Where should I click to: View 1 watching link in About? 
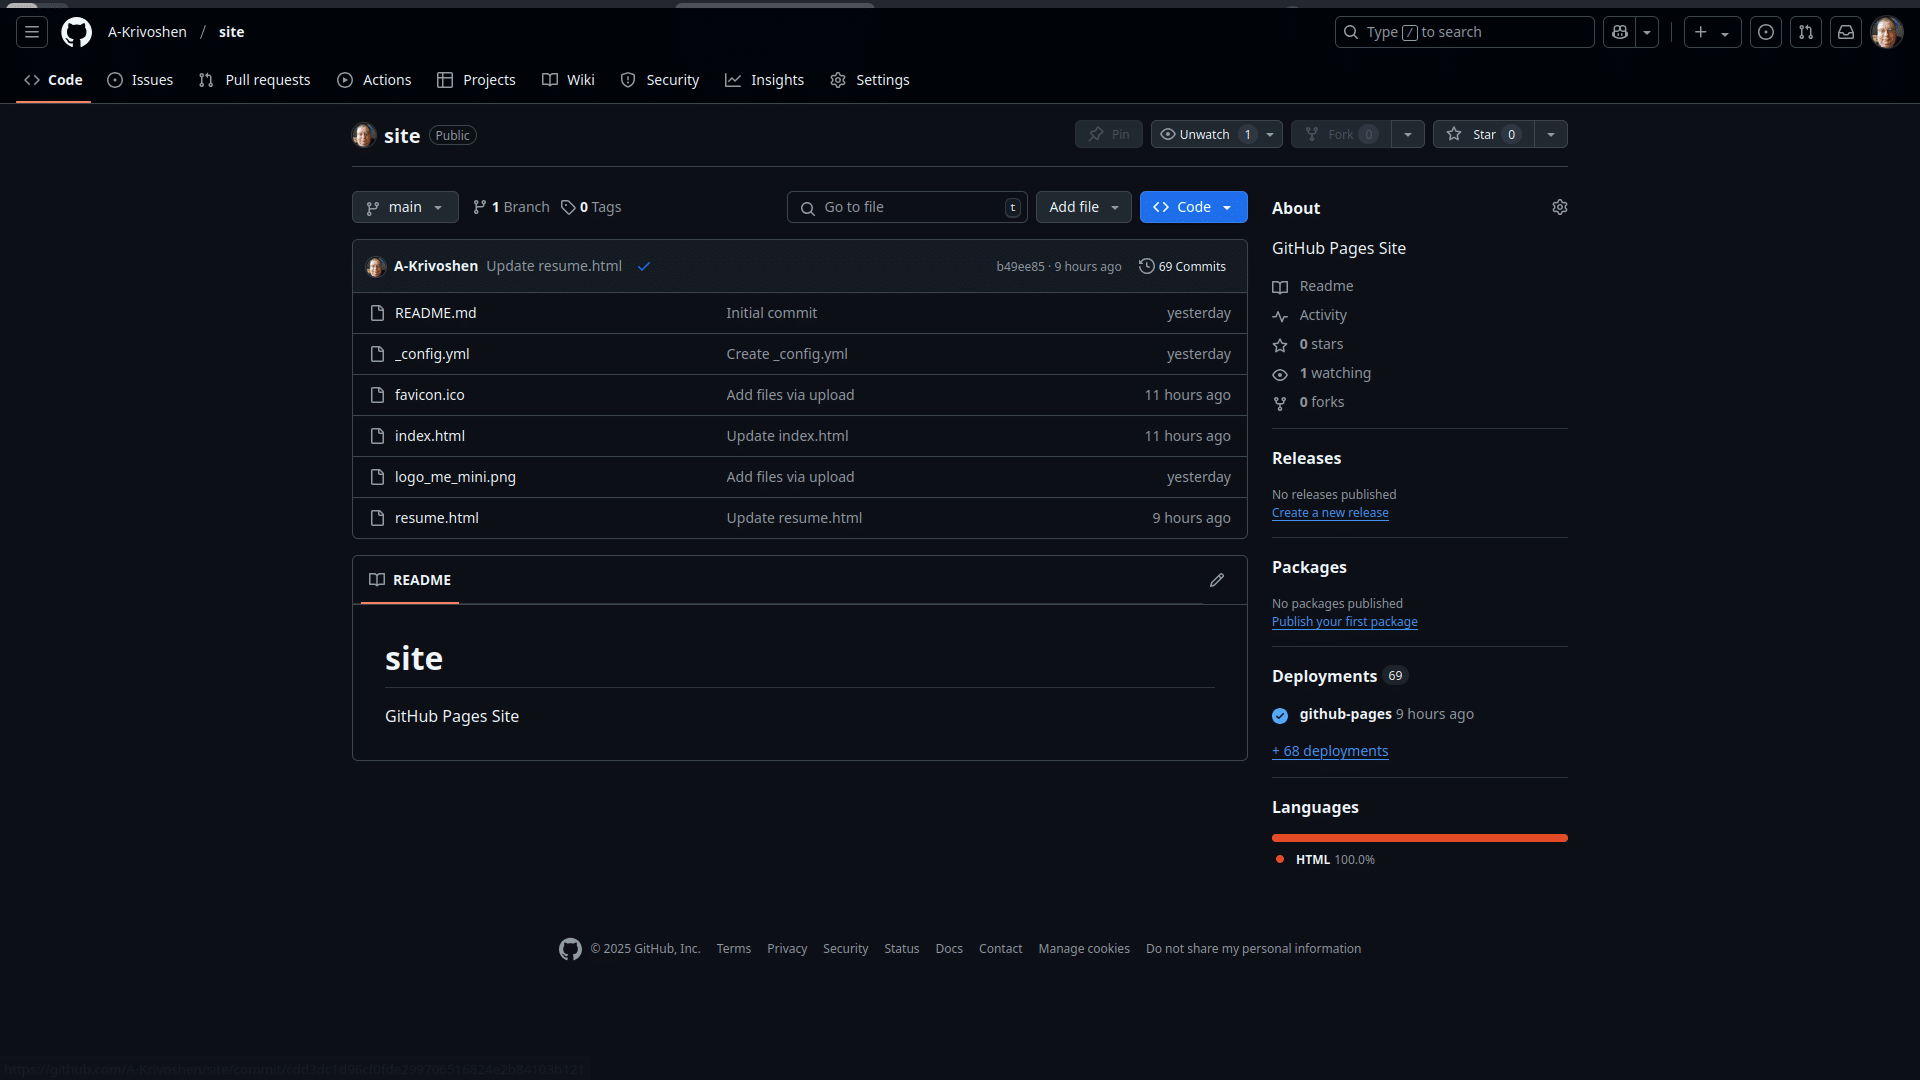pos(1322,374)
